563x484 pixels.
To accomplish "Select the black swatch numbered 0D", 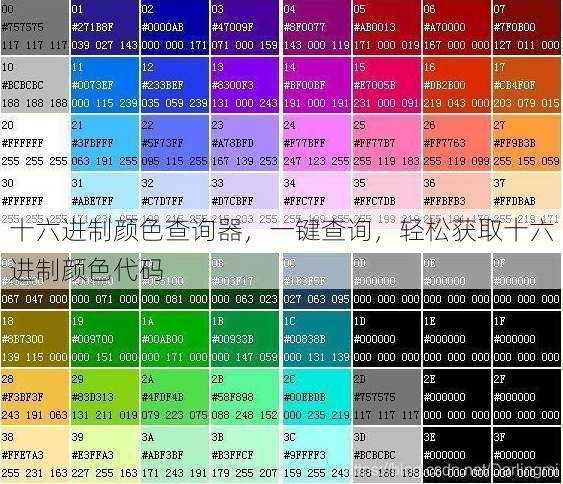I will pyautogui.click(x=386, y=281).
